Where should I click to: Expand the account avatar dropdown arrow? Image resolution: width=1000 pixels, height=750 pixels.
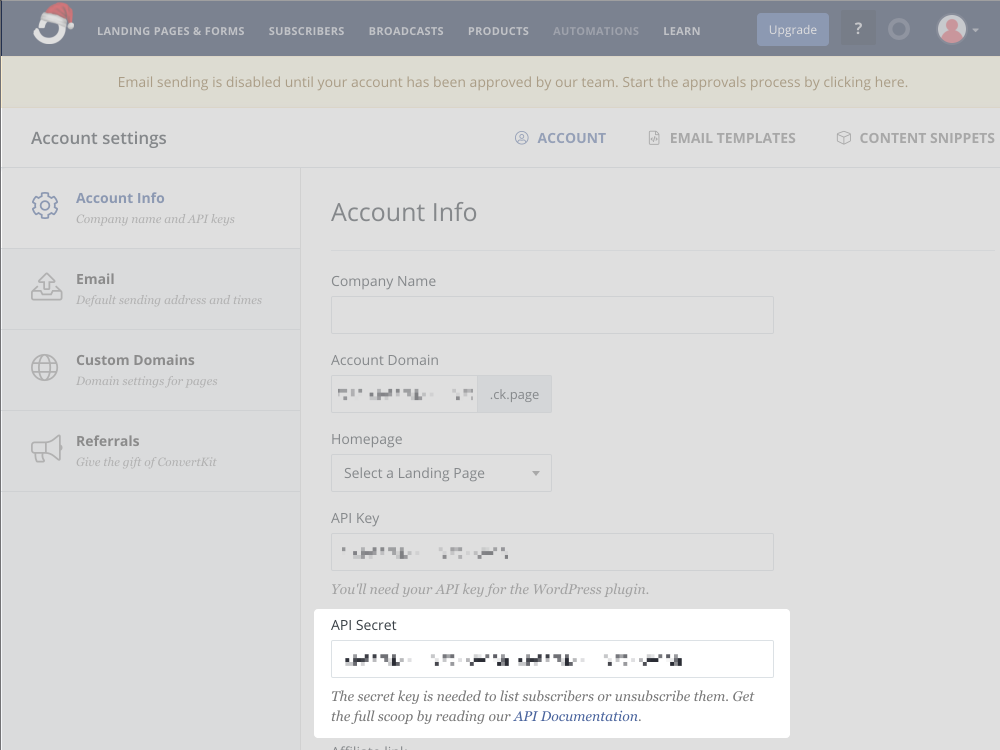[975, 31]
